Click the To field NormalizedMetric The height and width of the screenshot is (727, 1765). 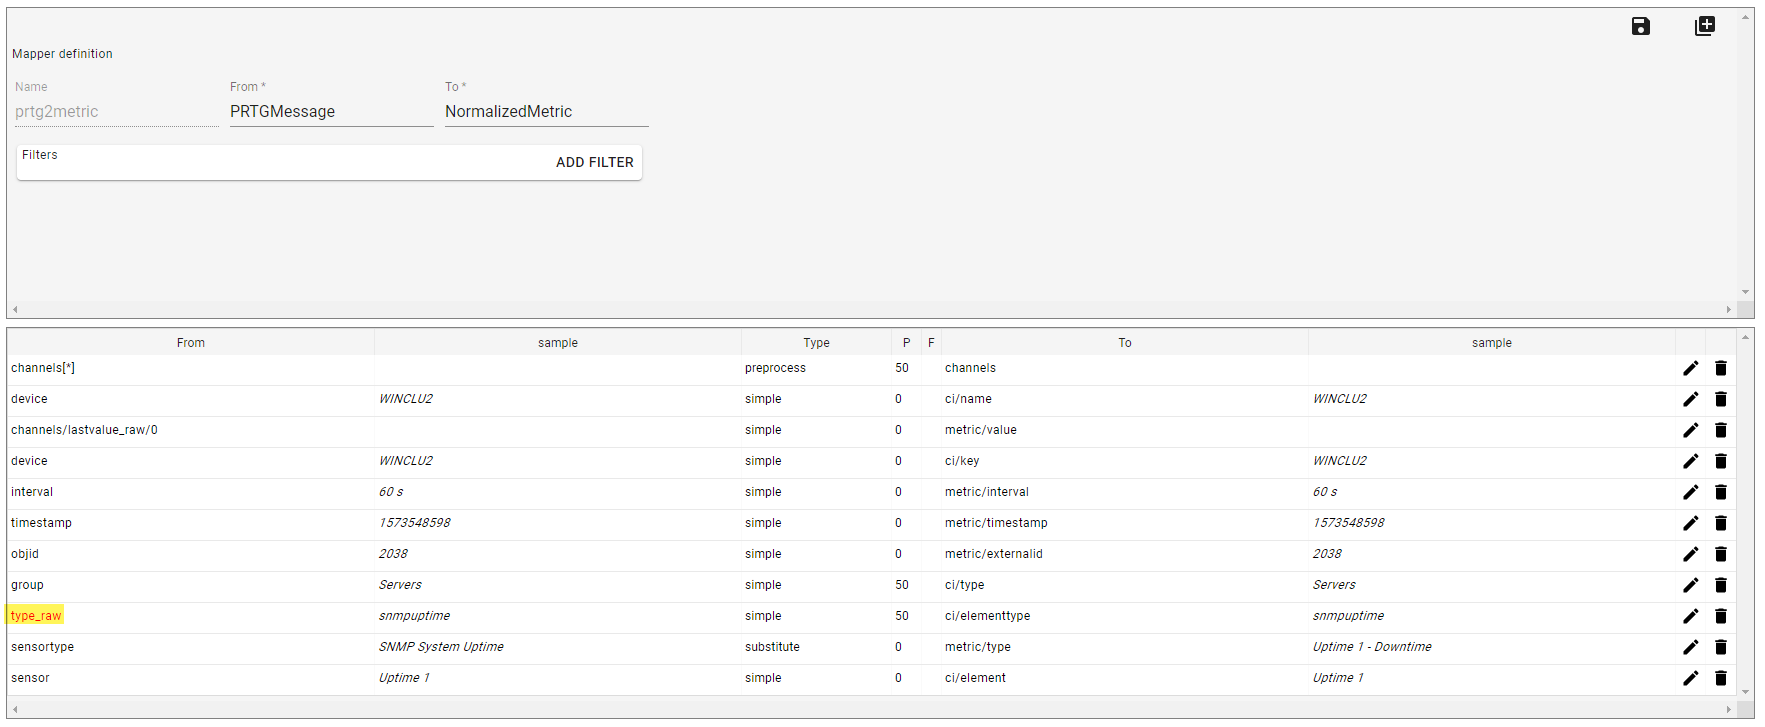point(545,112)
